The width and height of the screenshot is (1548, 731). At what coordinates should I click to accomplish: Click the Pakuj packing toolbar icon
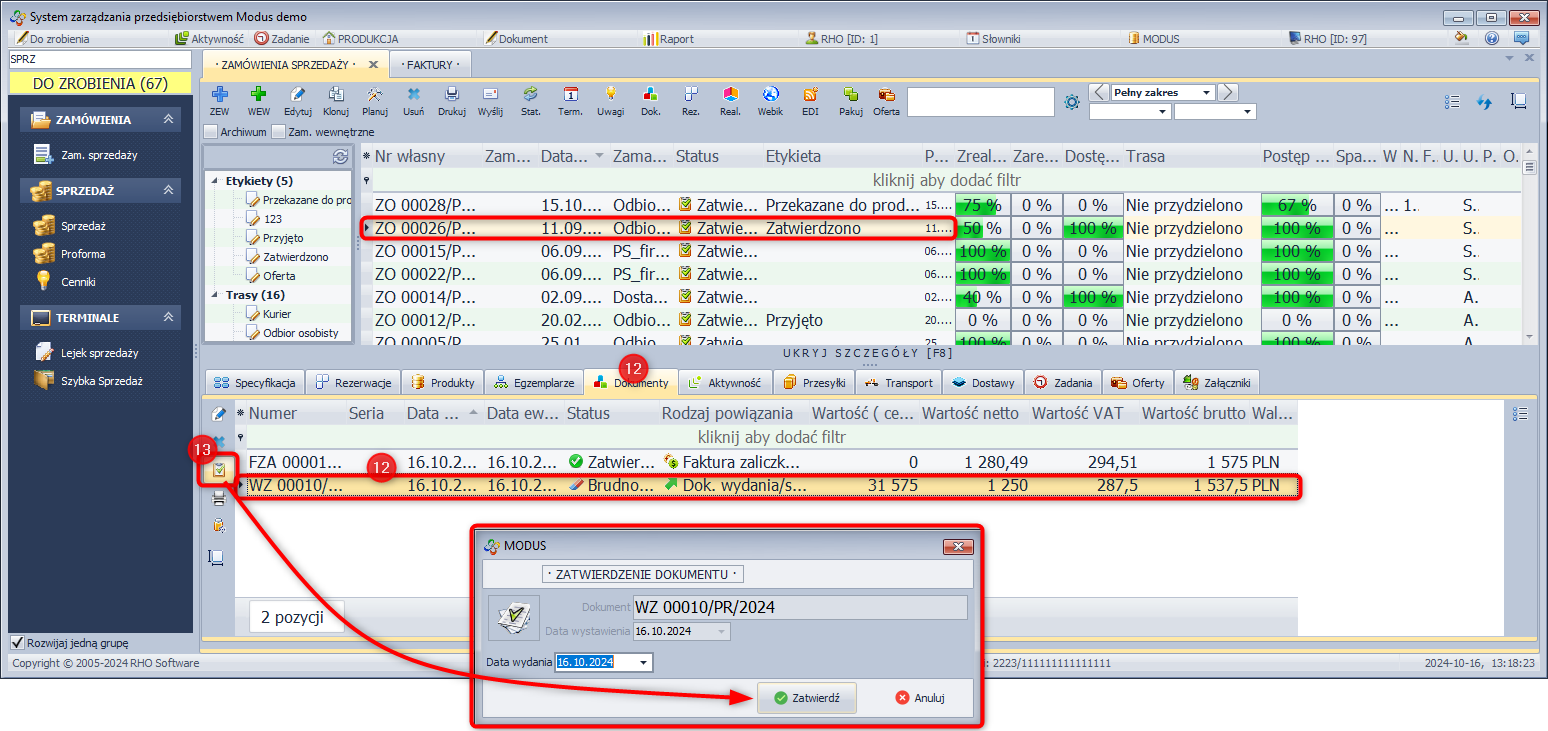coord(850,94)
